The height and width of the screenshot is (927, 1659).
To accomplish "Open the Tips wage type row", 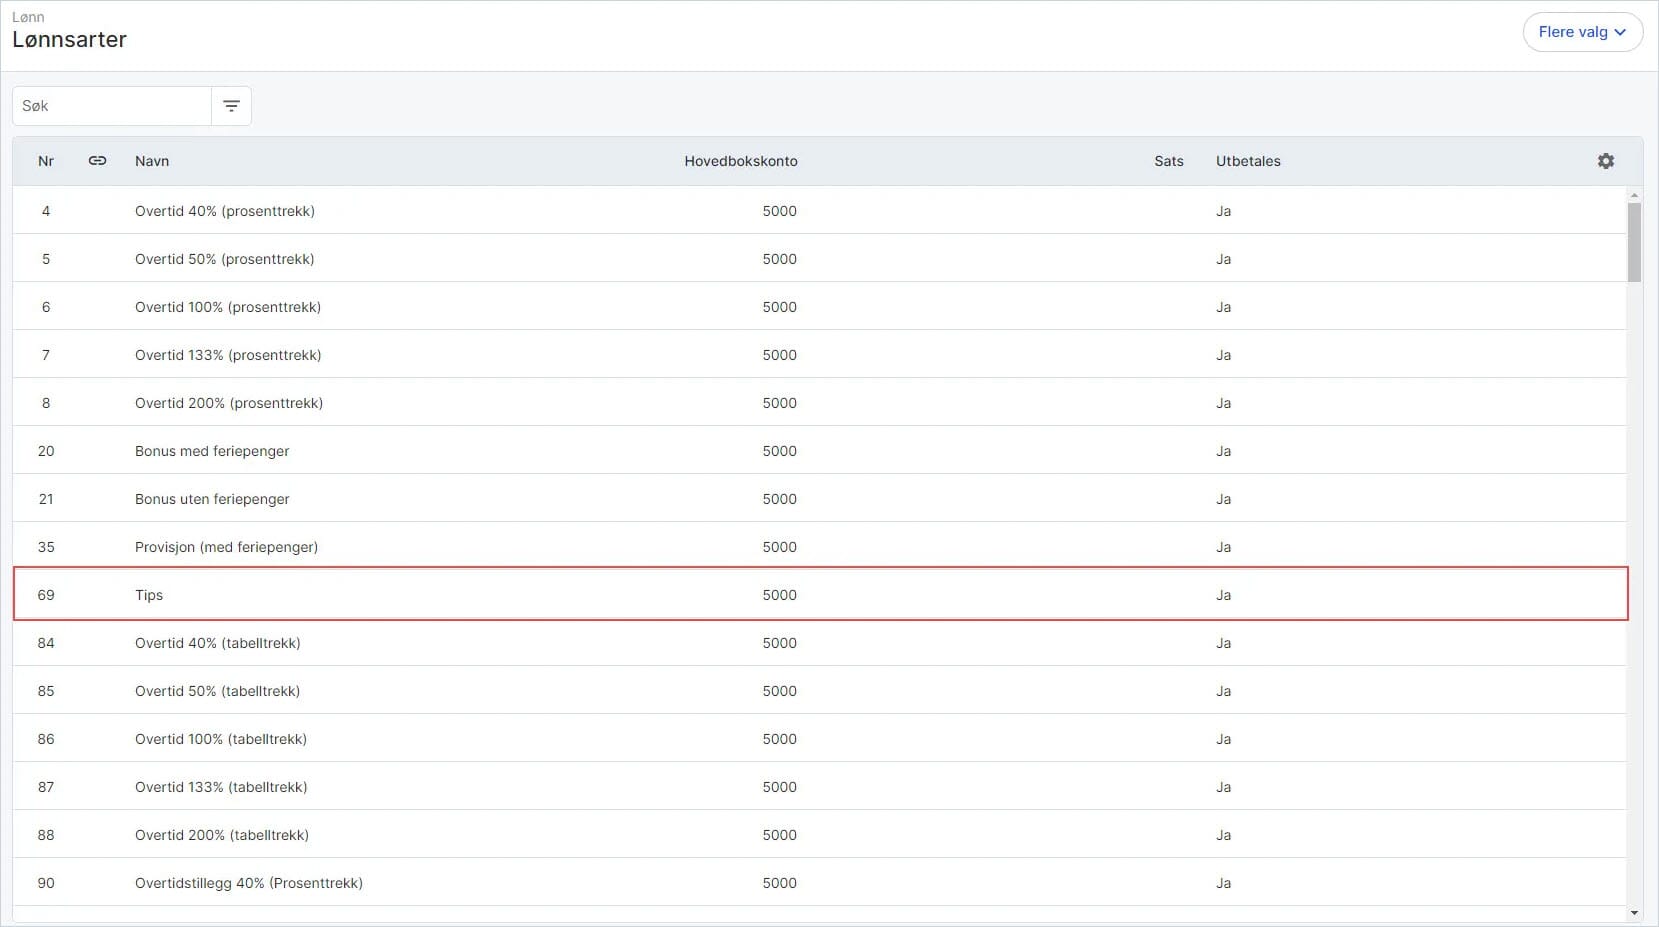I will [x=820, y=594].
